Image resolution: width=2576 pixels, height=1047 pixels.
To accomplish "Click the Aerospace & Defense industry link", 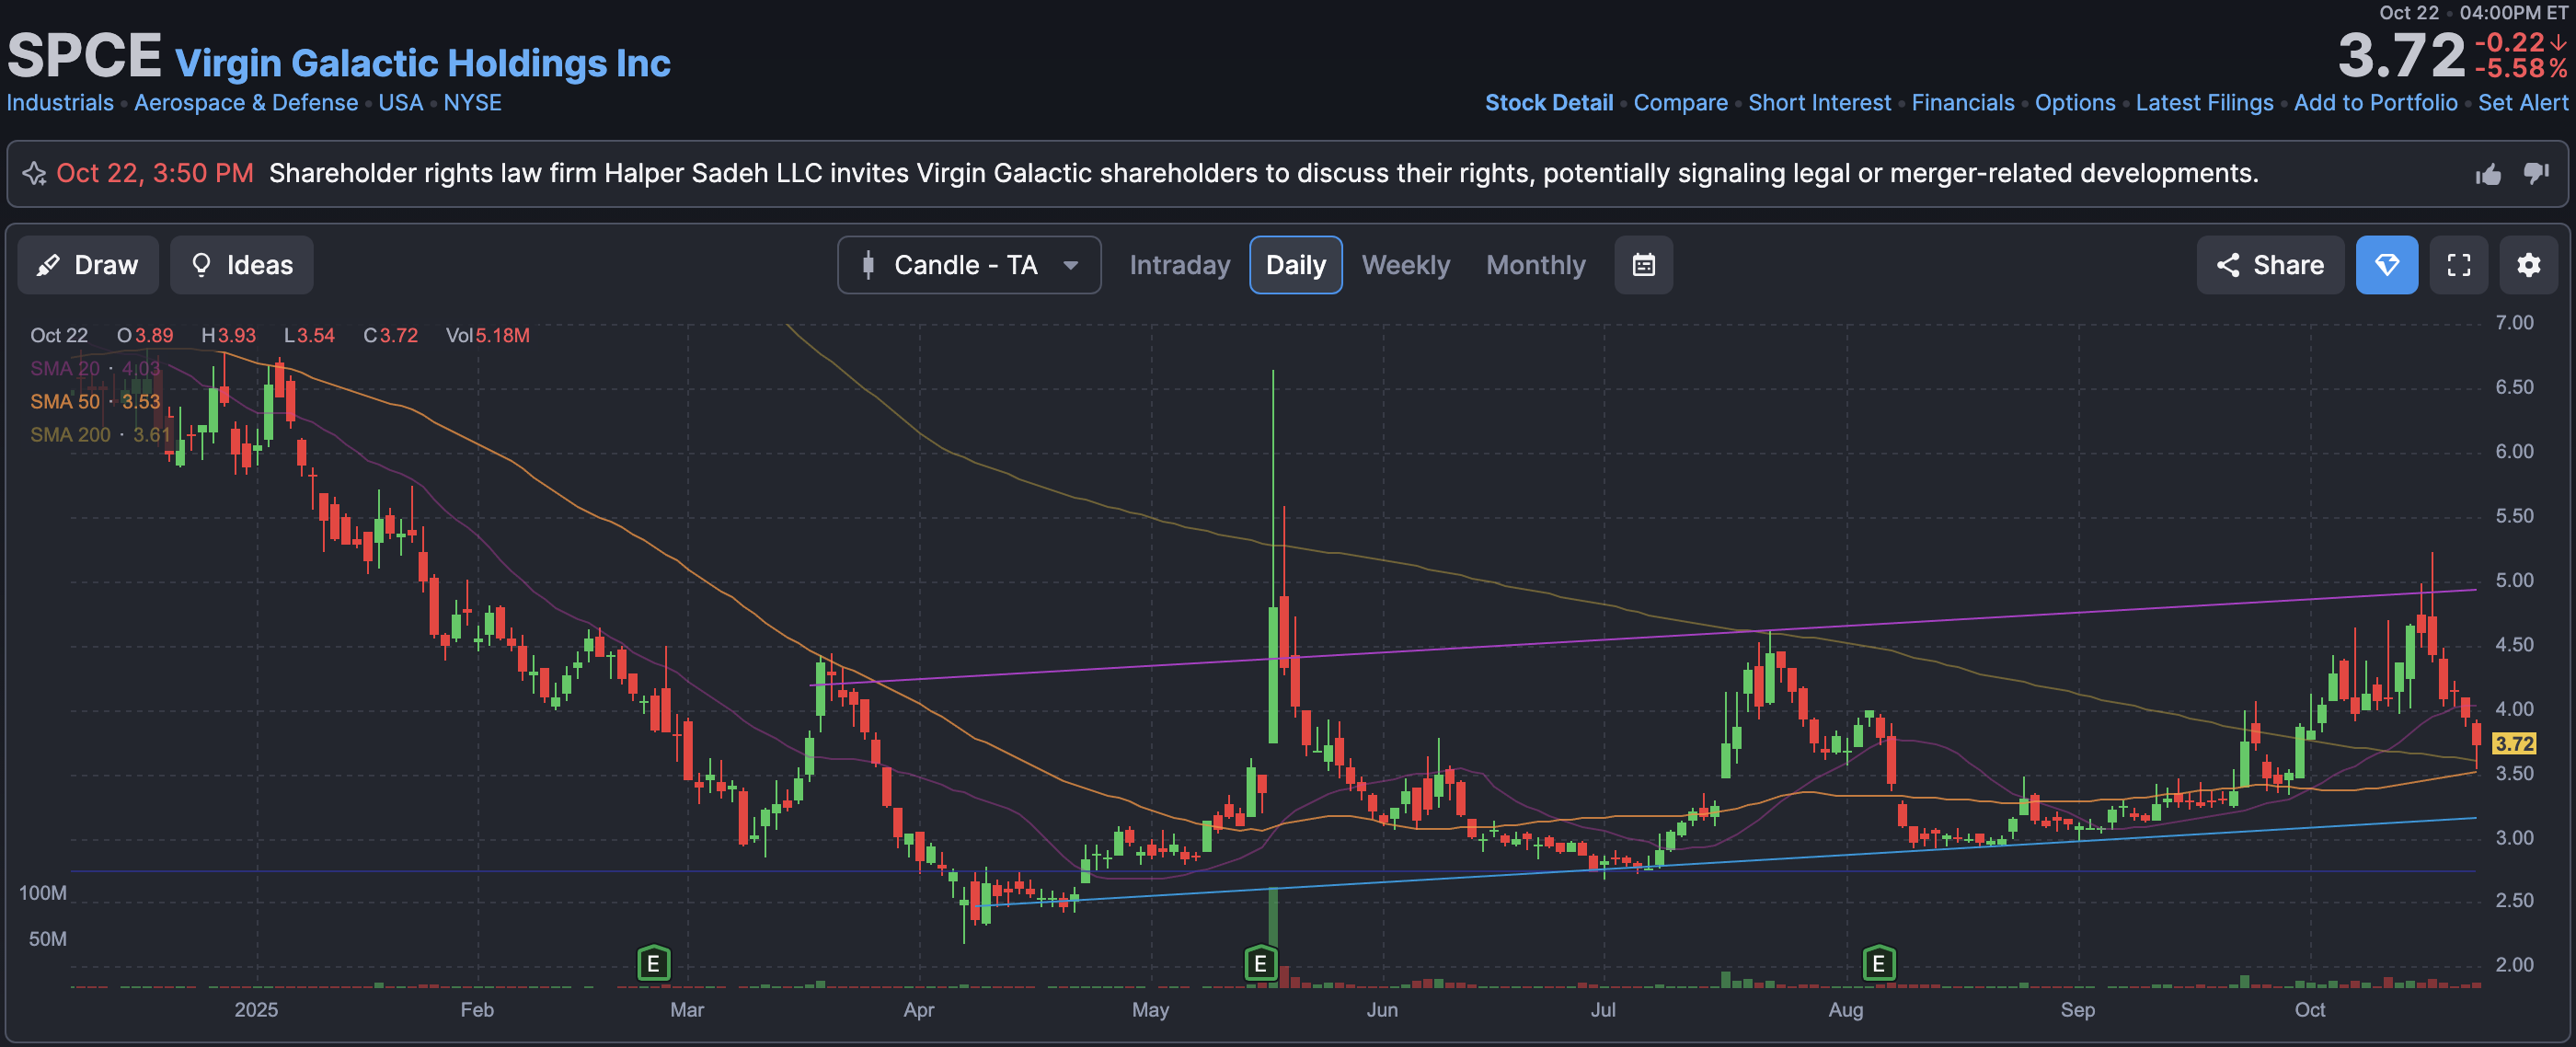I will (x=246, y=103).
